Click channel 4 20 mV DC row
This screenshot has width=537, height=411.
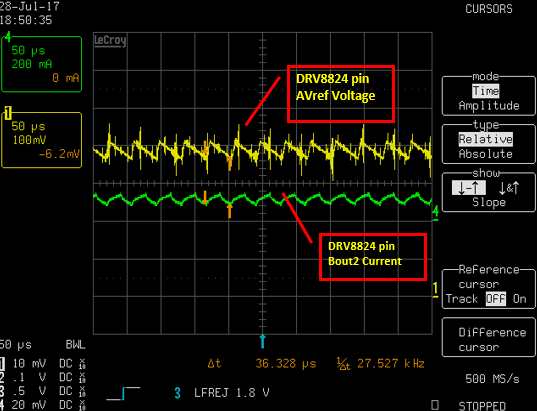43,404
